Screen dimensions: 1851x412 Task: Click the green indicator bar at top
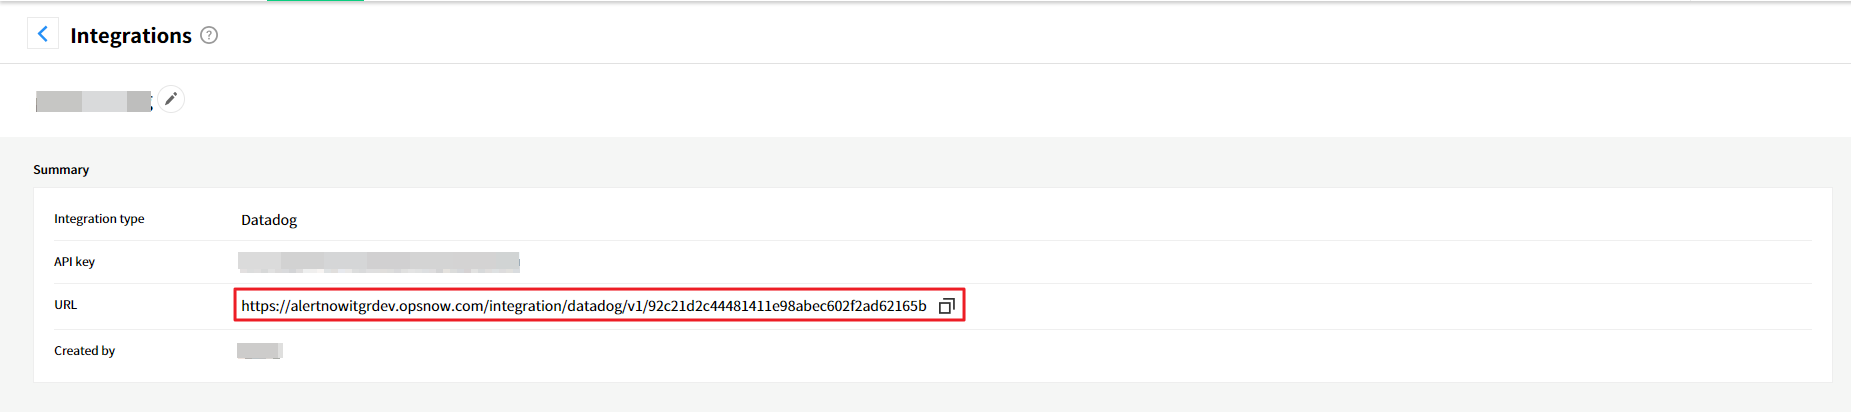(x=315, y=1)
